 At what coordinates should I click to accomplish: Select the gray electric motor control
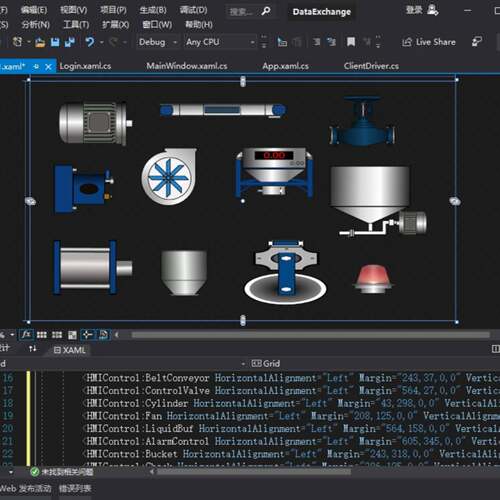pyautogui.click(x=95, y=123)
